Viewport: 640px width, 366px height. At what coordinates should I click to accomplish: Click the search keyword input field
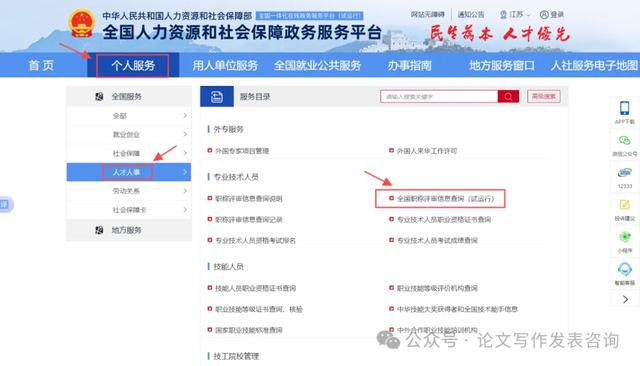pos(439,97)
